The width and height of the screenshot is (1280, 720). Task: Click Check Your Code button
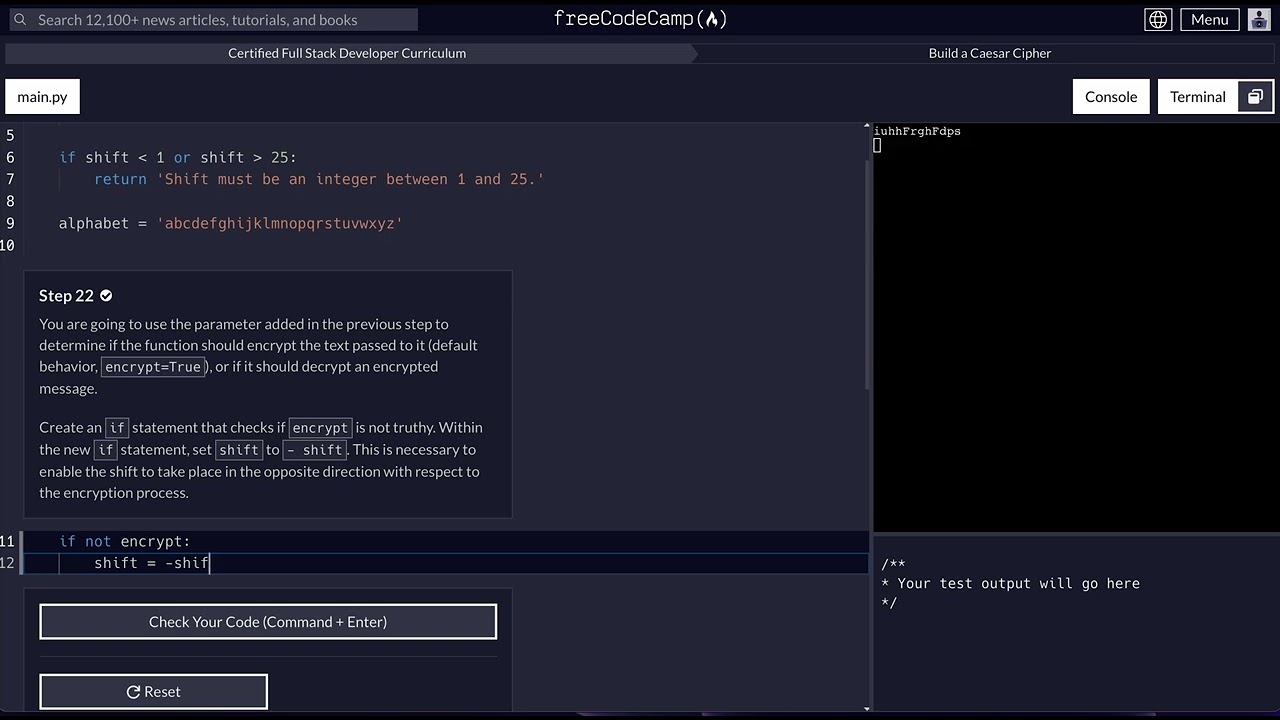coord(268,622)
